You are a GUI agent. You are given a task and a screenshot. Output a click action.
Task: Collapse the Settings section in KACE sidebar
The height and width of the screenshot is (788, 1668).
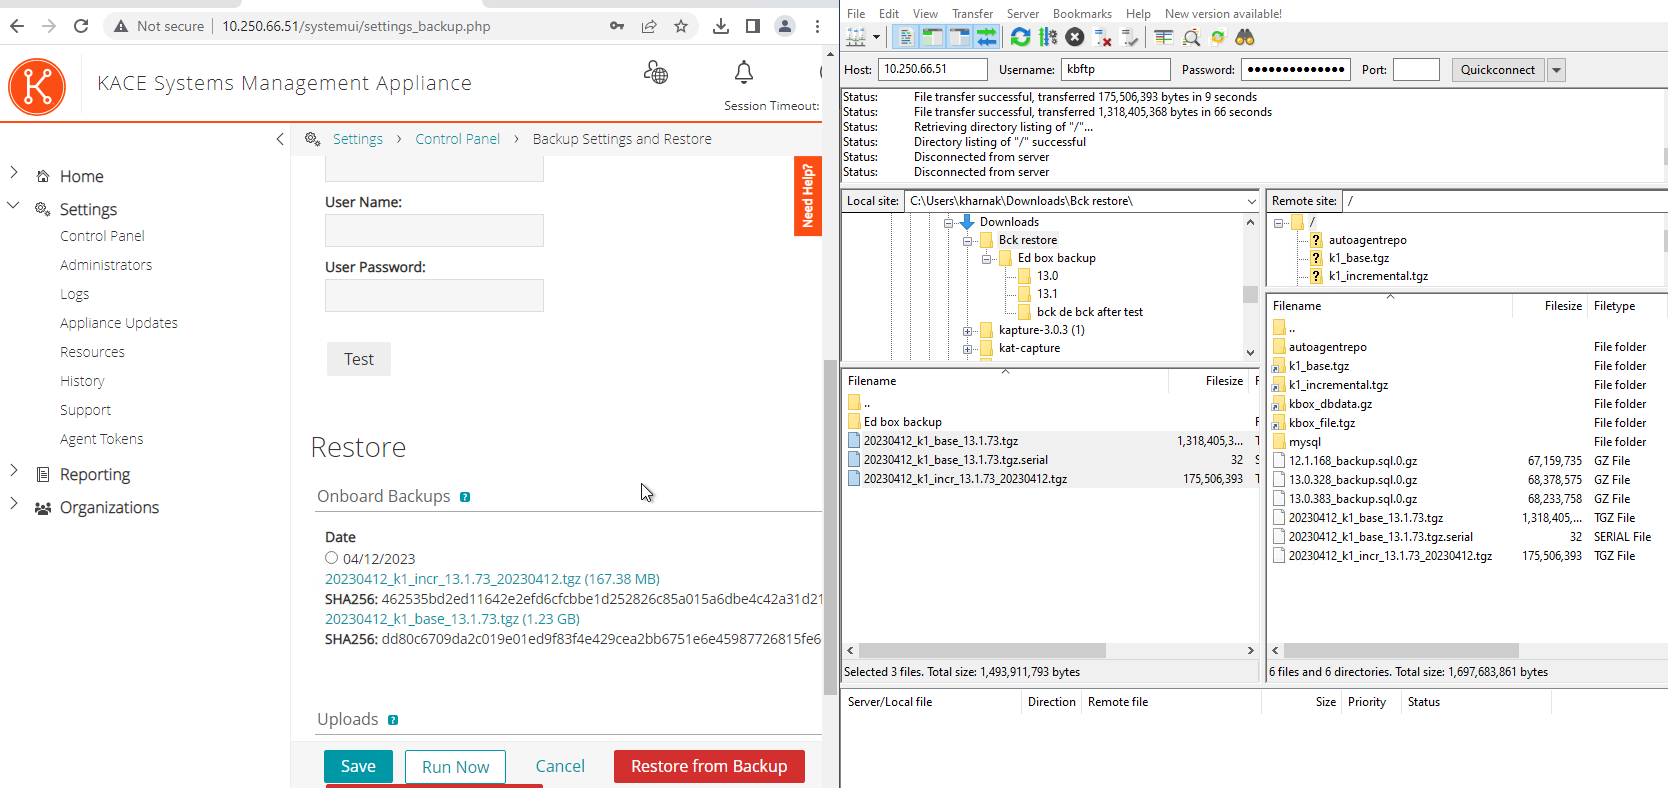(14, 206)
